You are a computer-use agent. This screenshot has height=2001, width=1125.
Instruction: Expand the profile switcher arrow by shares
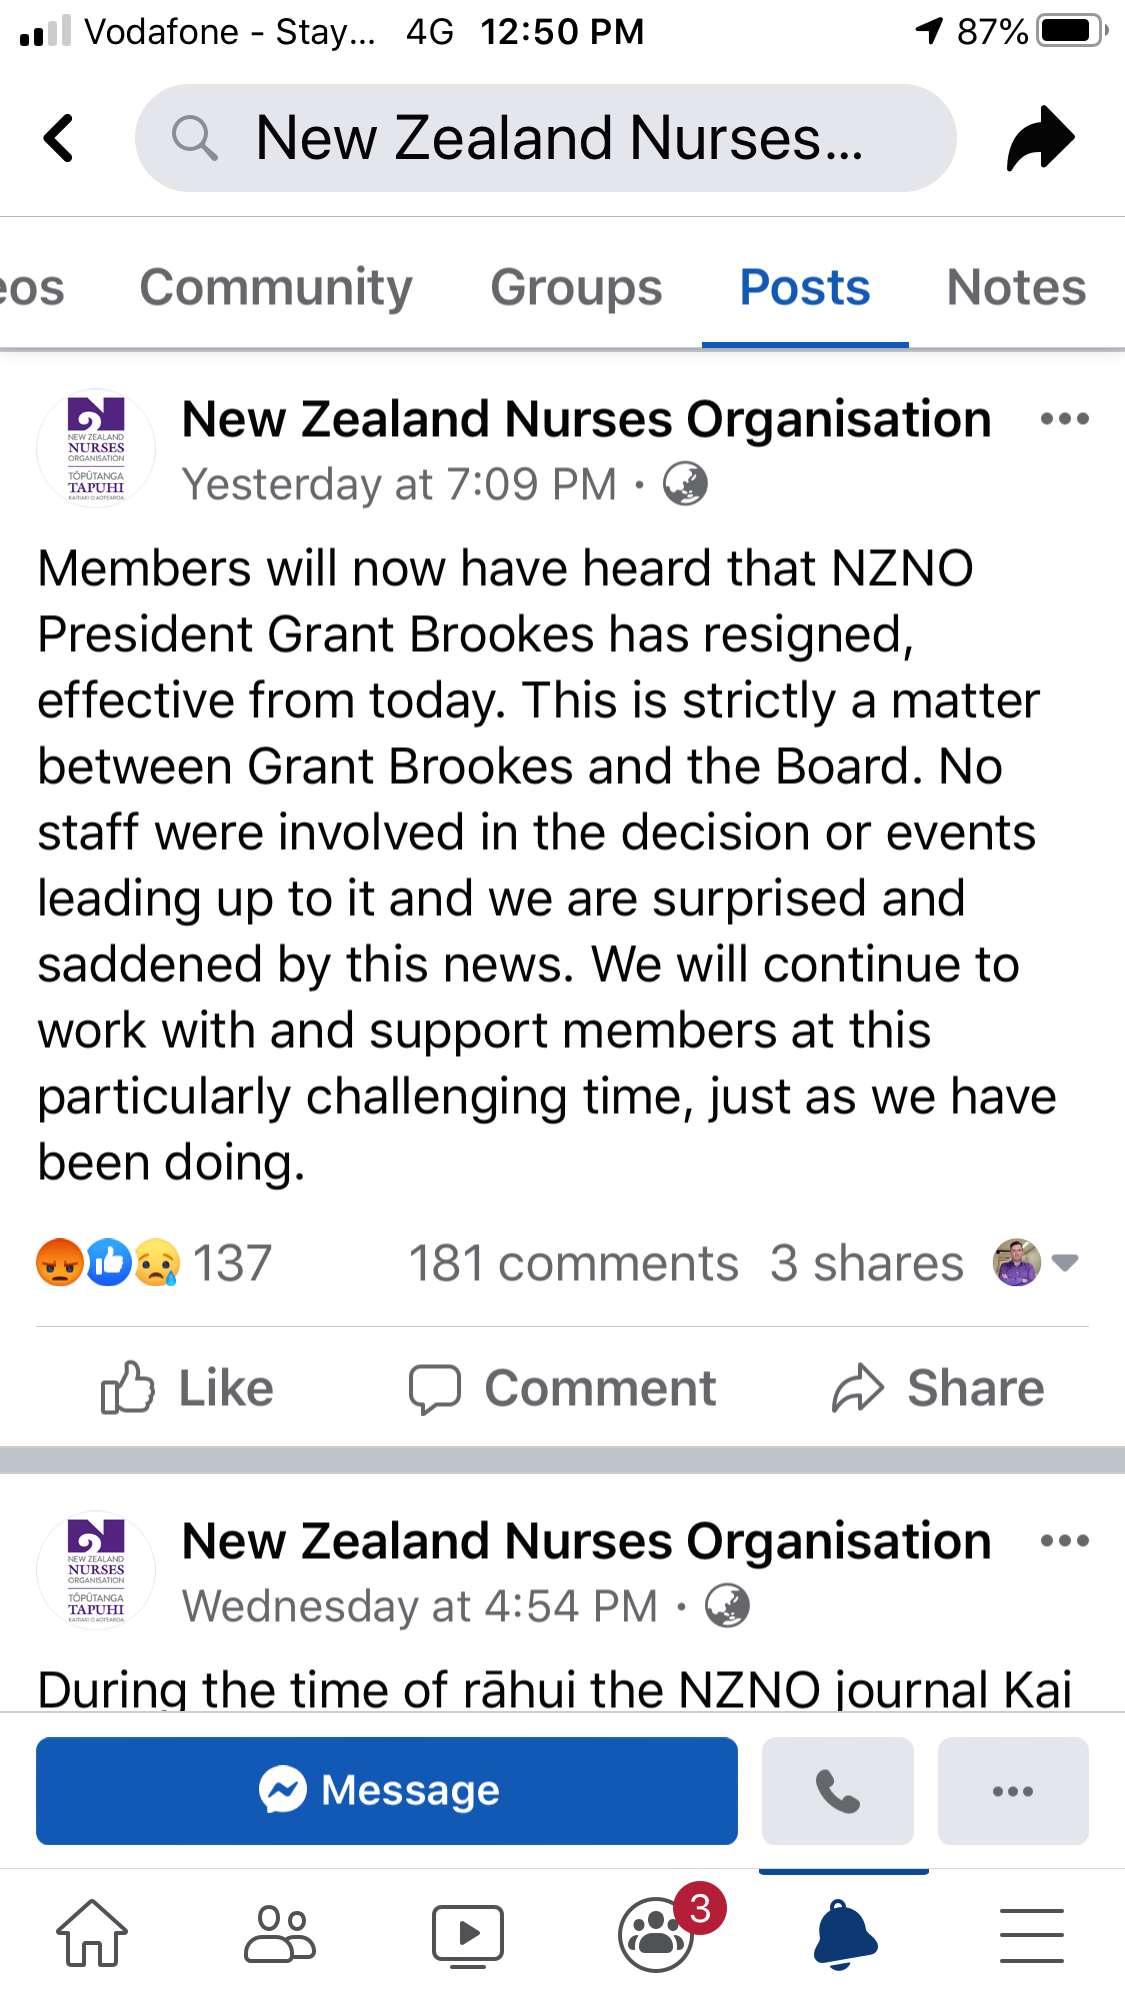click(1065, 1263)
